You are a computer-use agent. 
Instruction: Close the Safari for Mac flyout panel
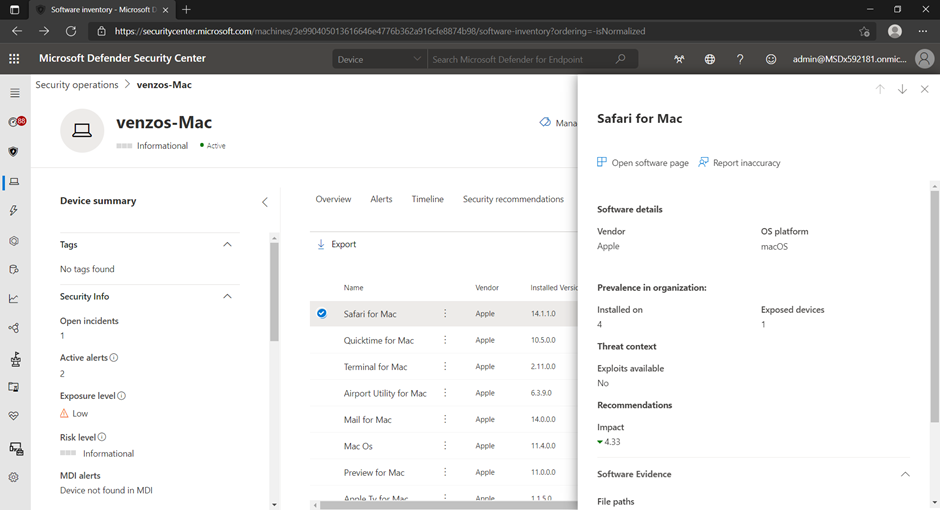(x=924, y=89)
